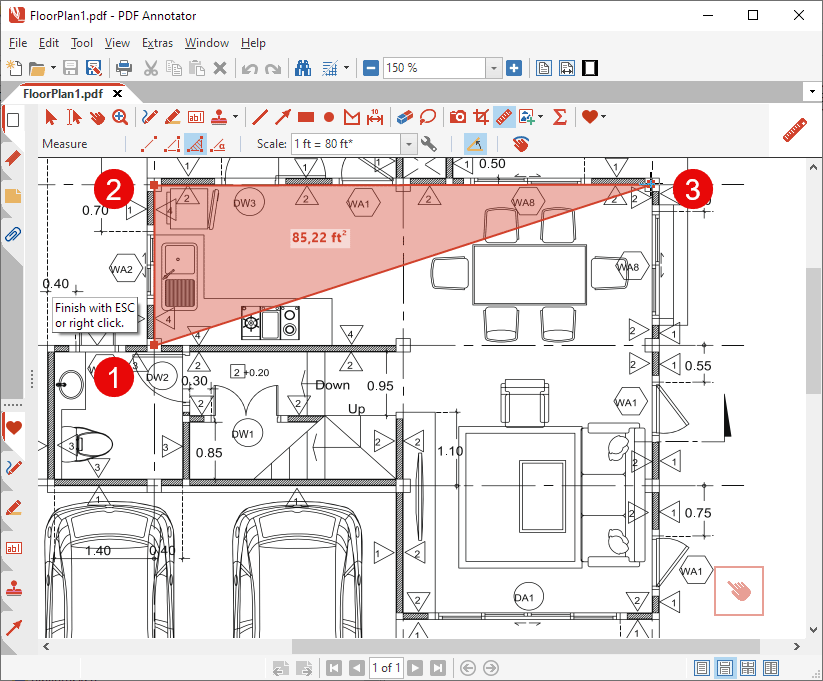Open the Scale dropdown in the Measure bar

click(409, 144)
